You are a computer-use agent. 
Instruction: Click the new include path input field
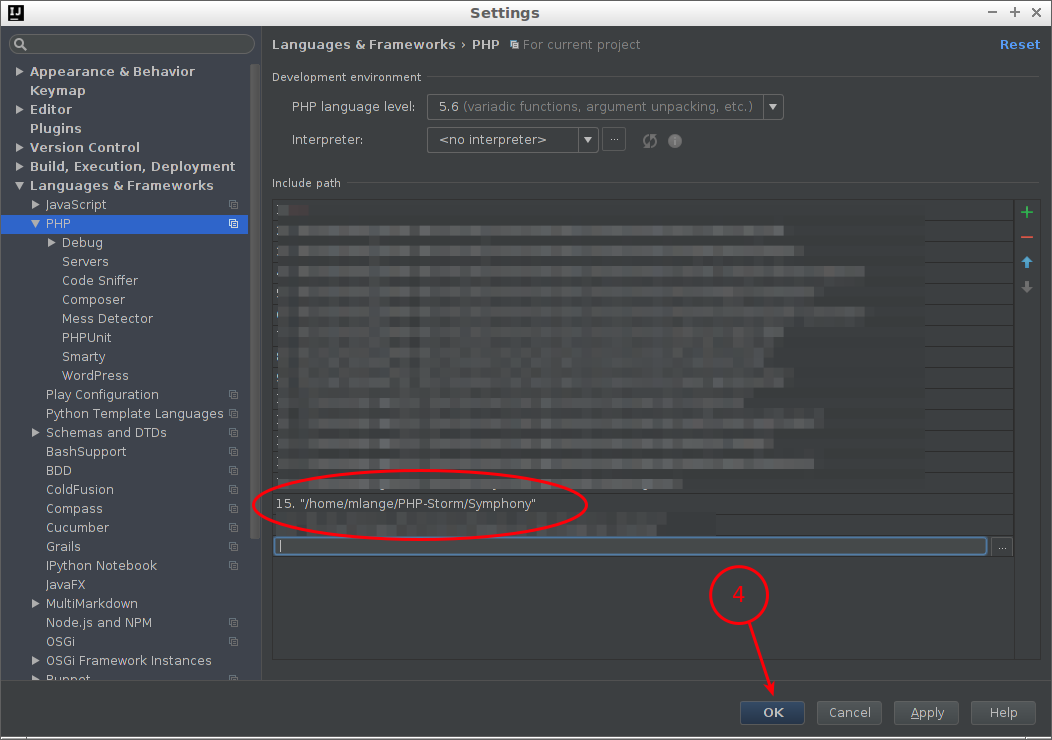click(x=630, y=546)
